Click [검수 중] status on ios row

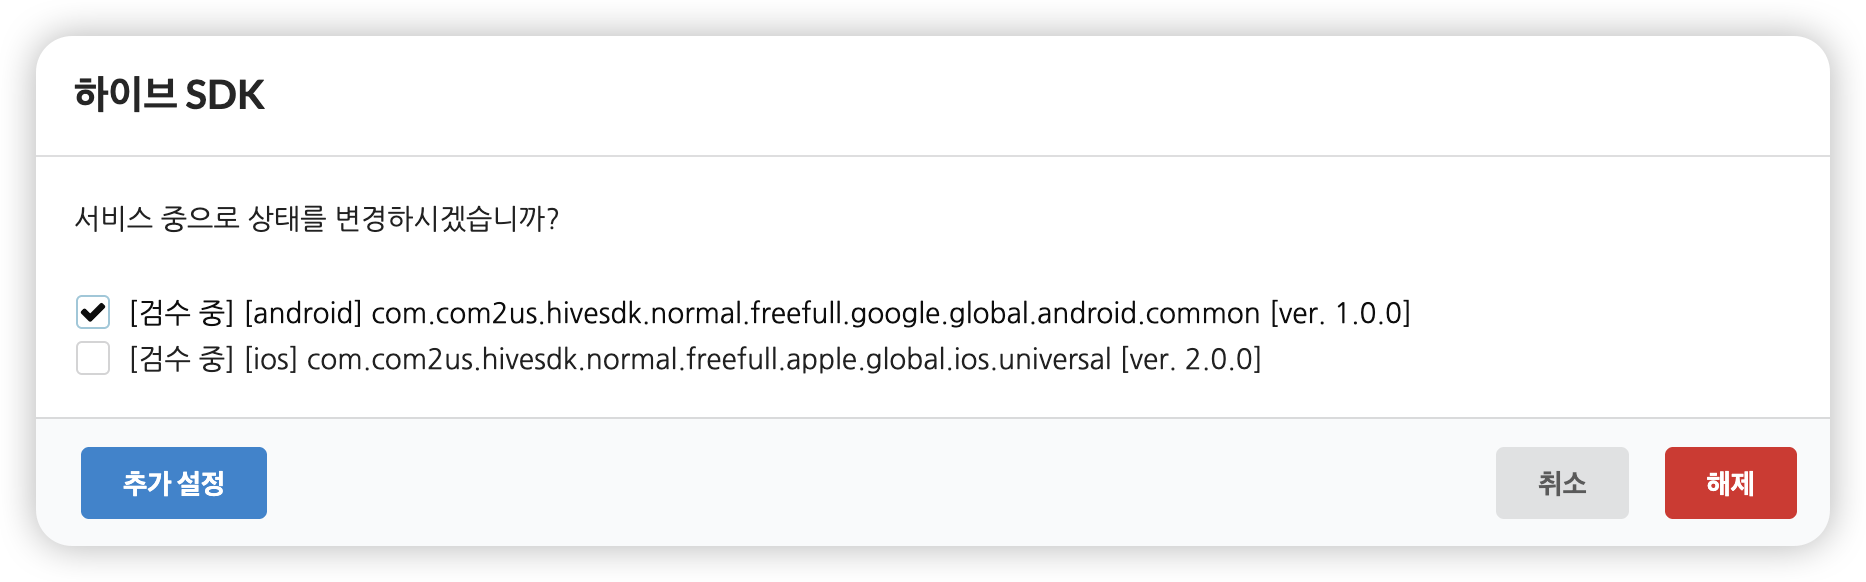point(181,359)
